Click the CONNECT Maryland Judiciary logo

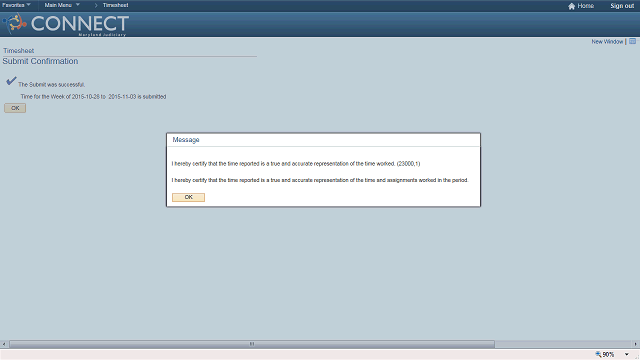click(x=66, y=24)
